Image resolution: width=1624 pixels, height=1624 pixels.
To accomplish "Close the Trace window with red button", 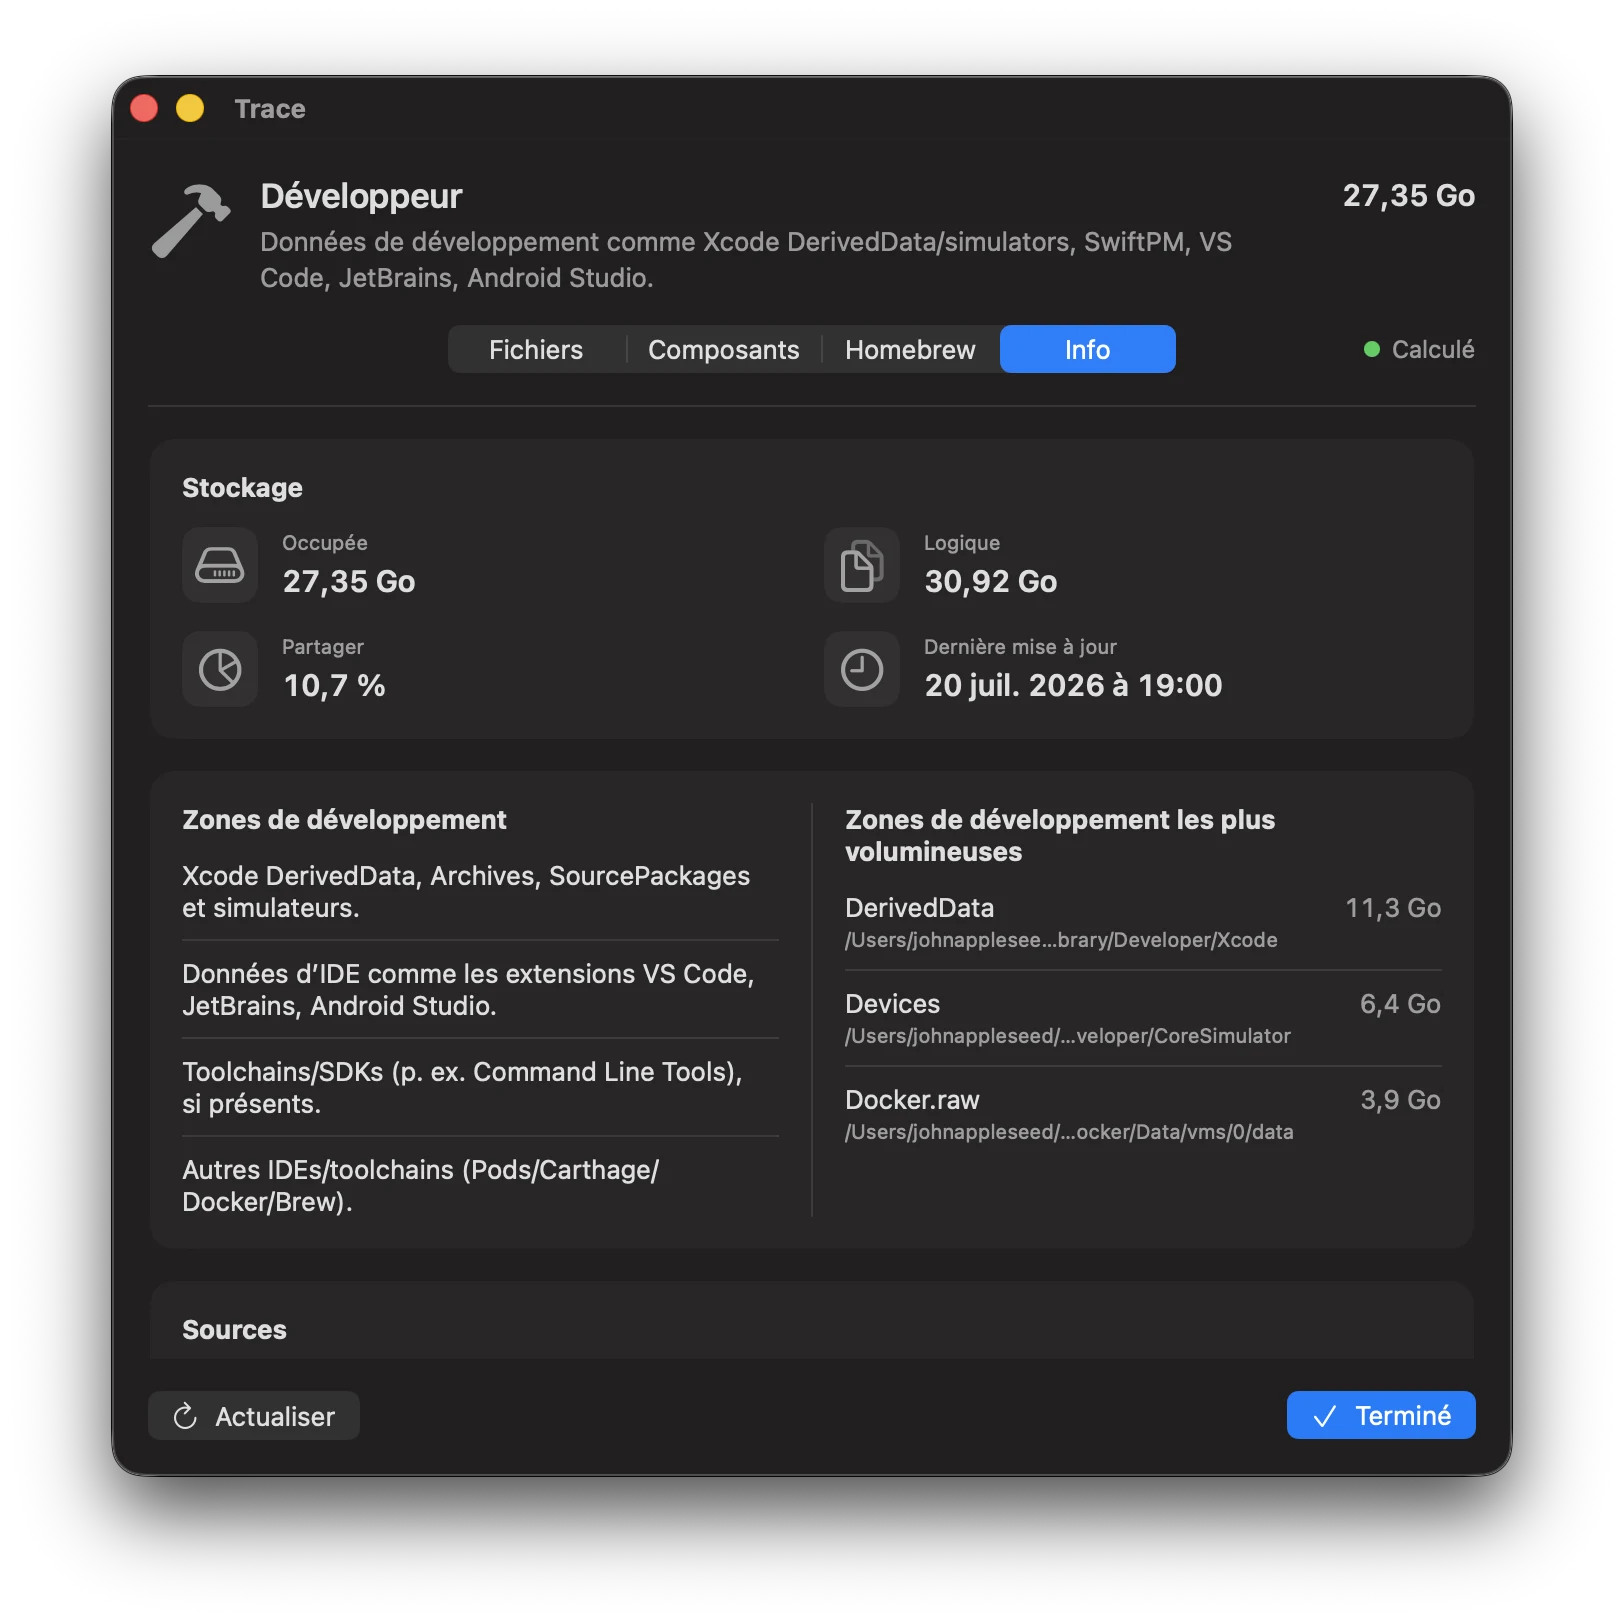I will tap(144, 108).
